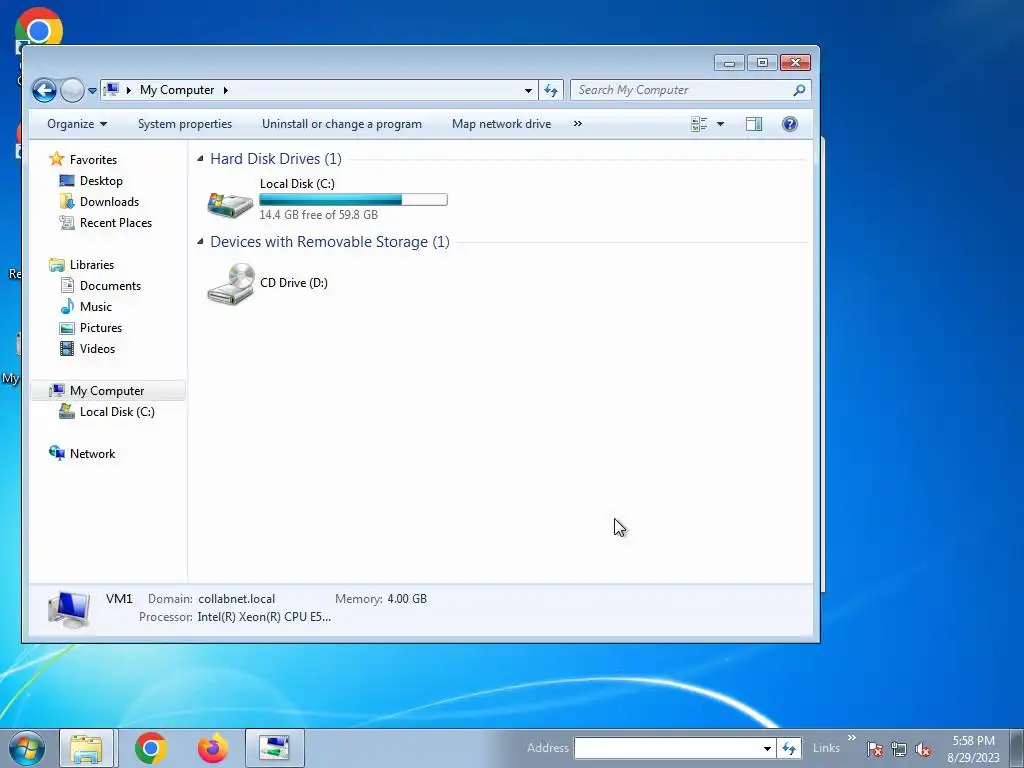
Task: Click the Hard Disk Drives (1) header
Action: point(276,159)
